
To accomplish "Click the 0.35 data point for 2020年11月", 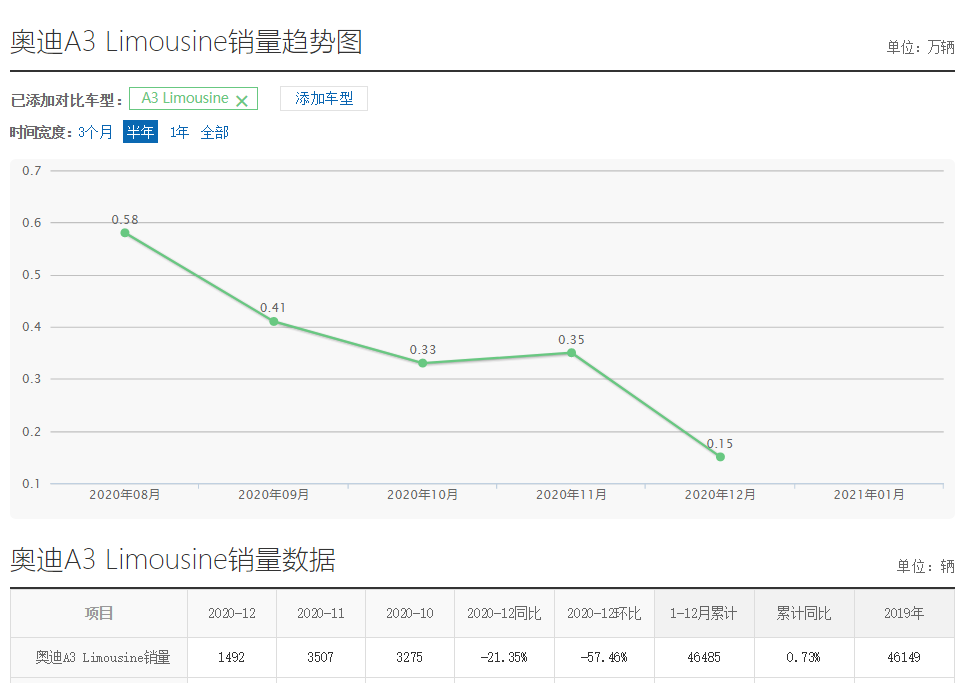I will [572, 353].
